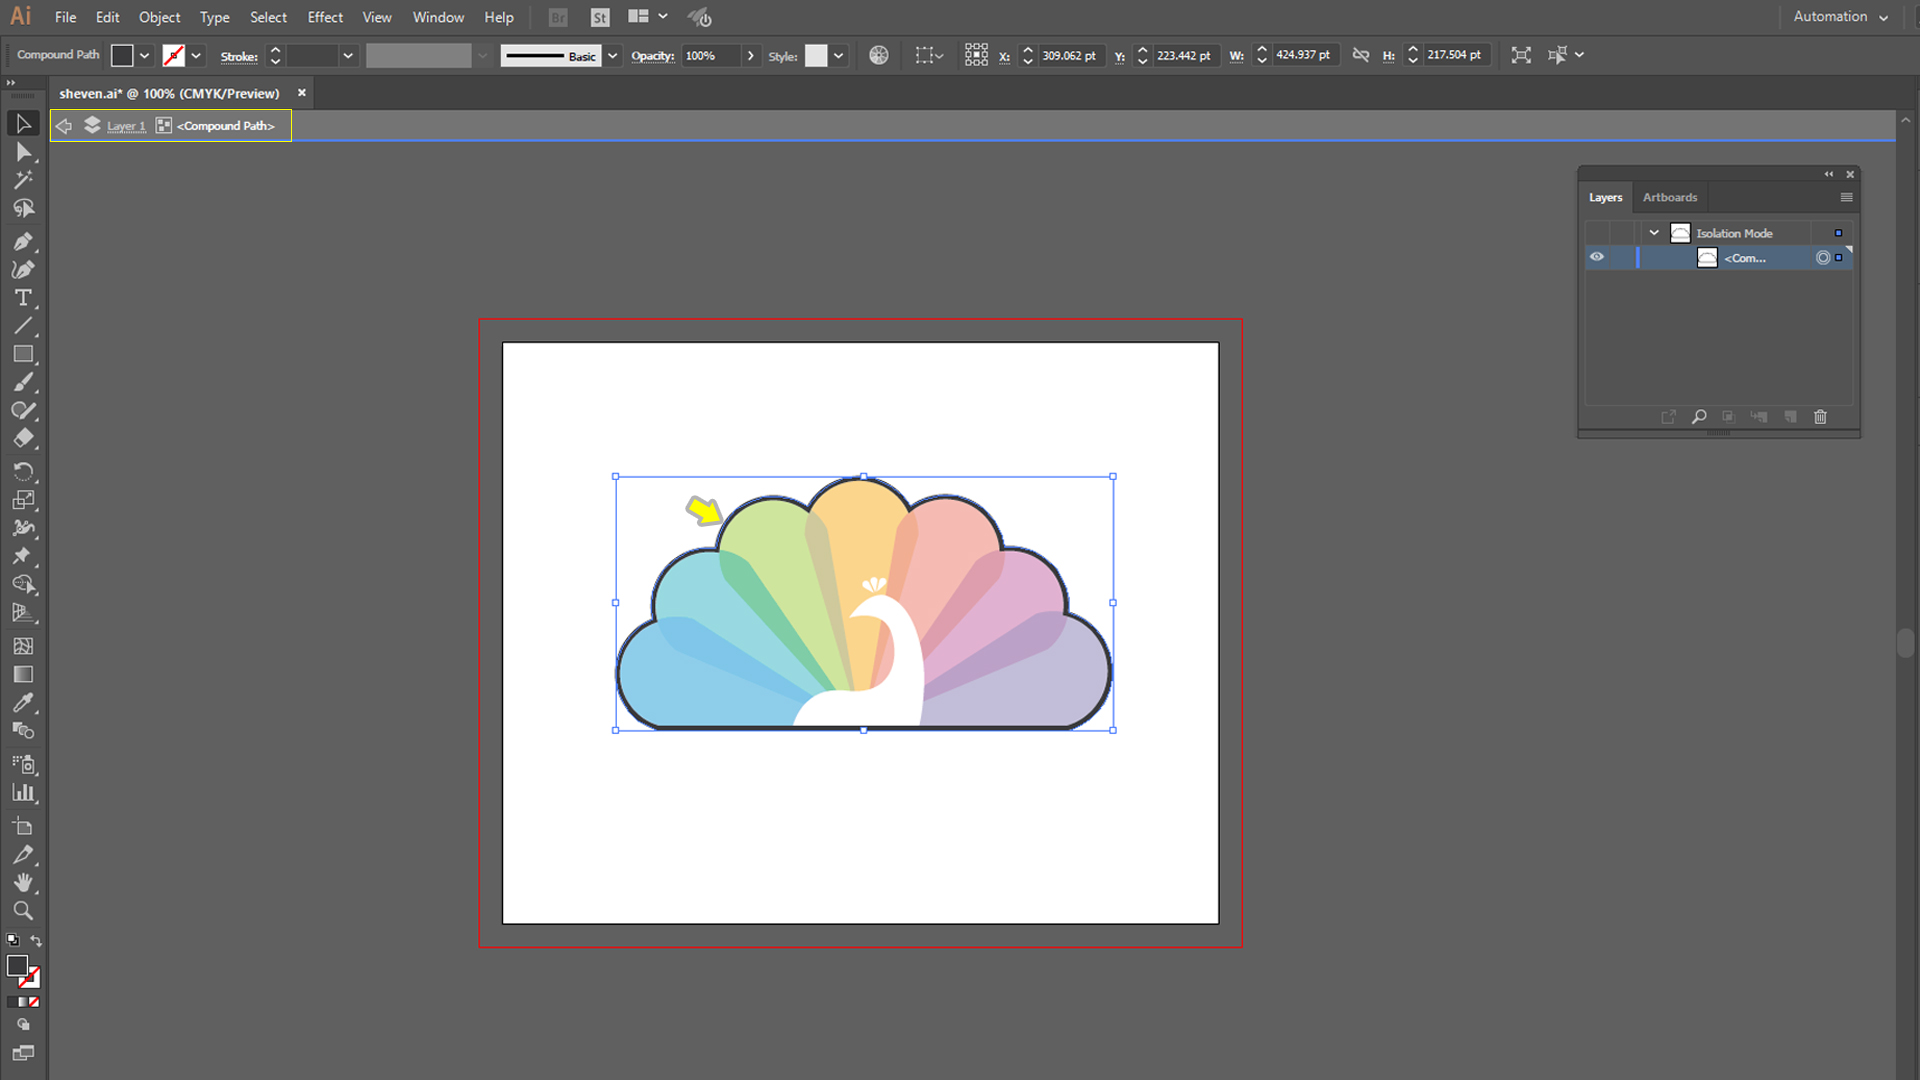Select the Type tool
Screen dimensions: 1920x1080
(x=23, y=298)
